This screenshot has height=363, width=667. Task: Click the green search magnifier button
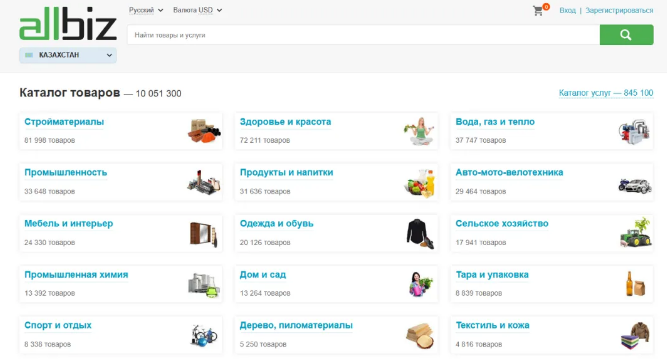[626, 35]
